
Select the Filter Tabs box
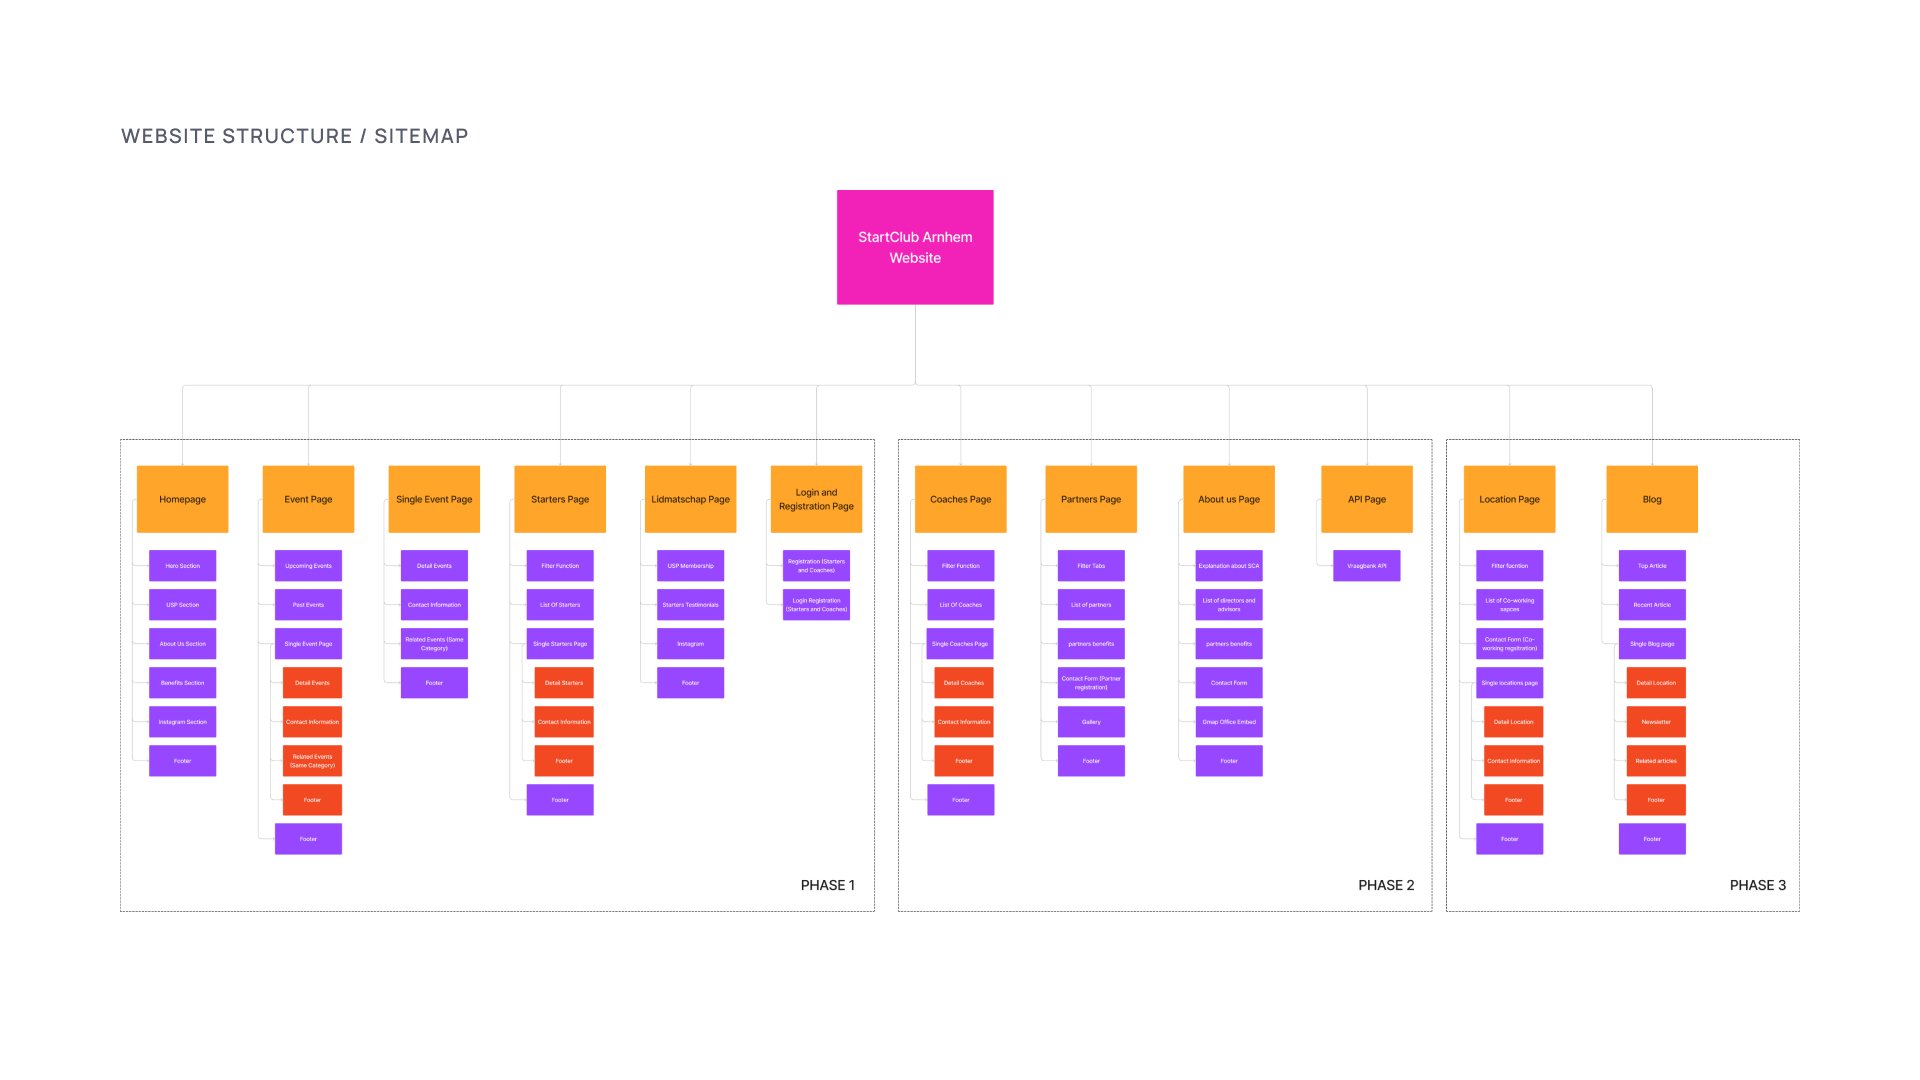[x=1091, y=566]
